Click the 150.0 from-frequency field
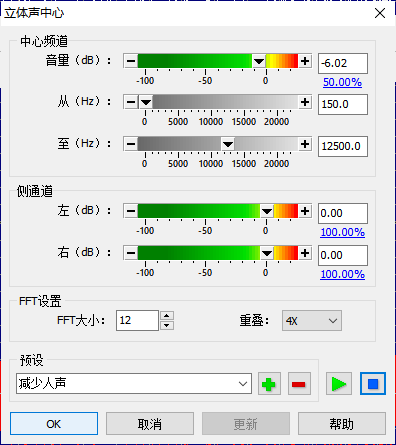 tap(343, 104)
